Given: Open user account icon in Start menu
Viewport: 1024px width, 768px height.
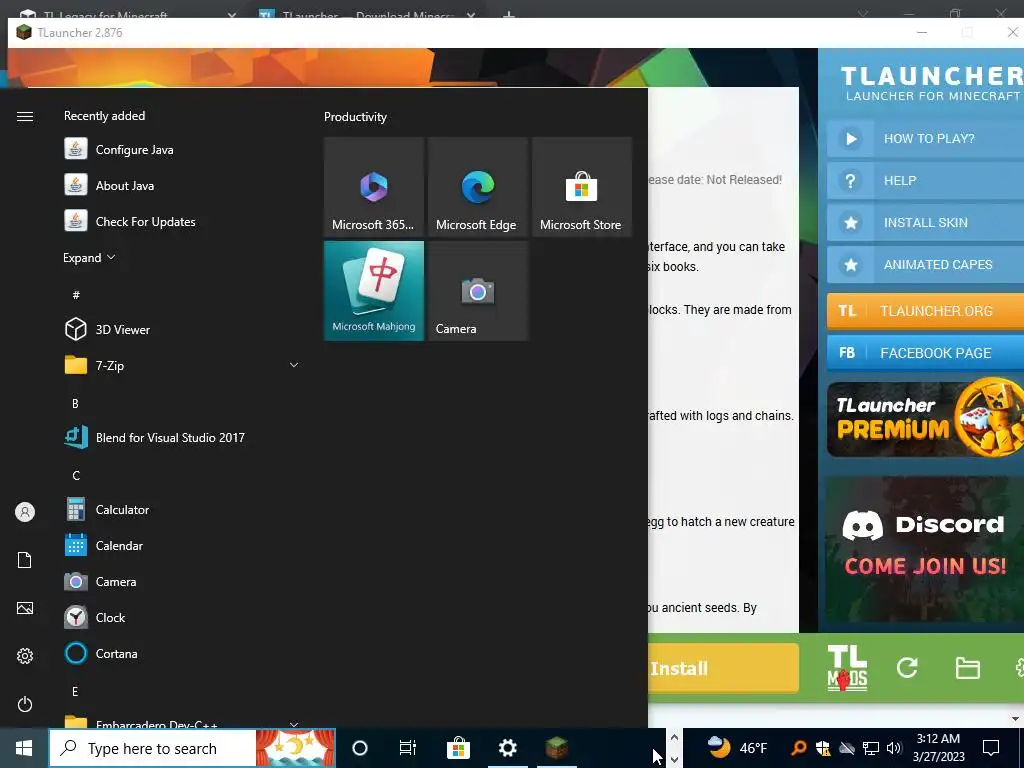Looking at the screenshot, I should click(25, 512).
